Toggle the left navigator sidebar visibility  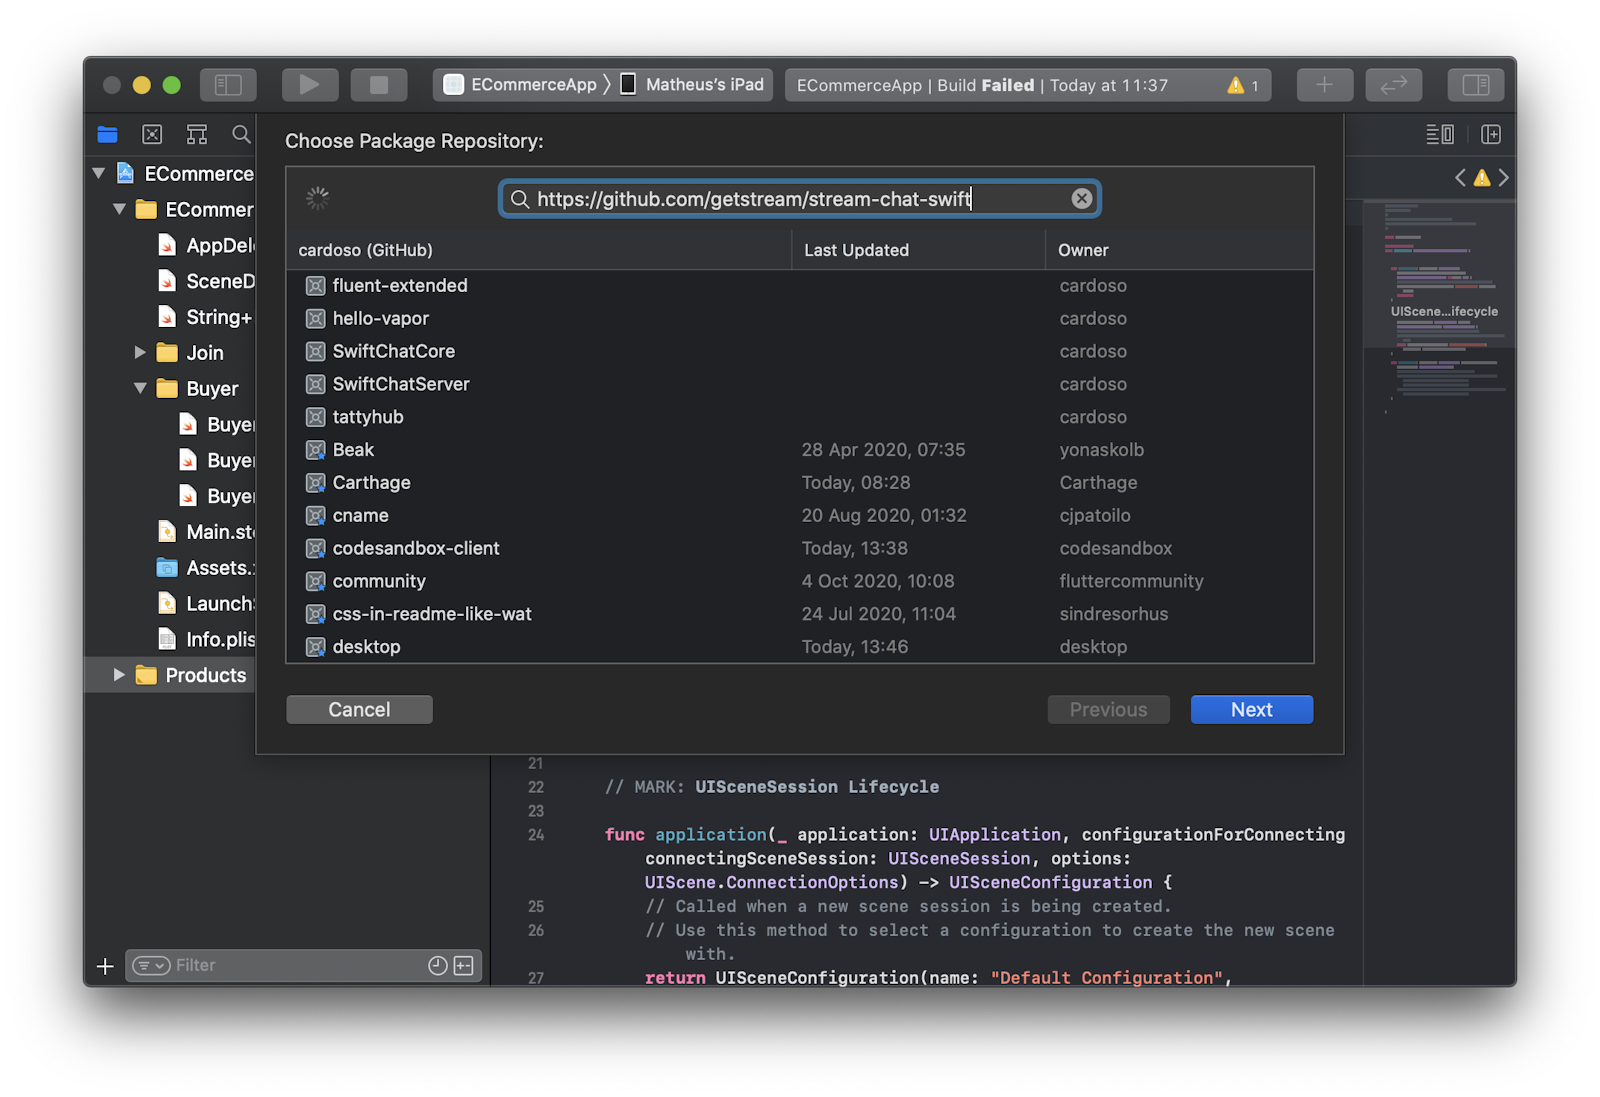[228, 85]
